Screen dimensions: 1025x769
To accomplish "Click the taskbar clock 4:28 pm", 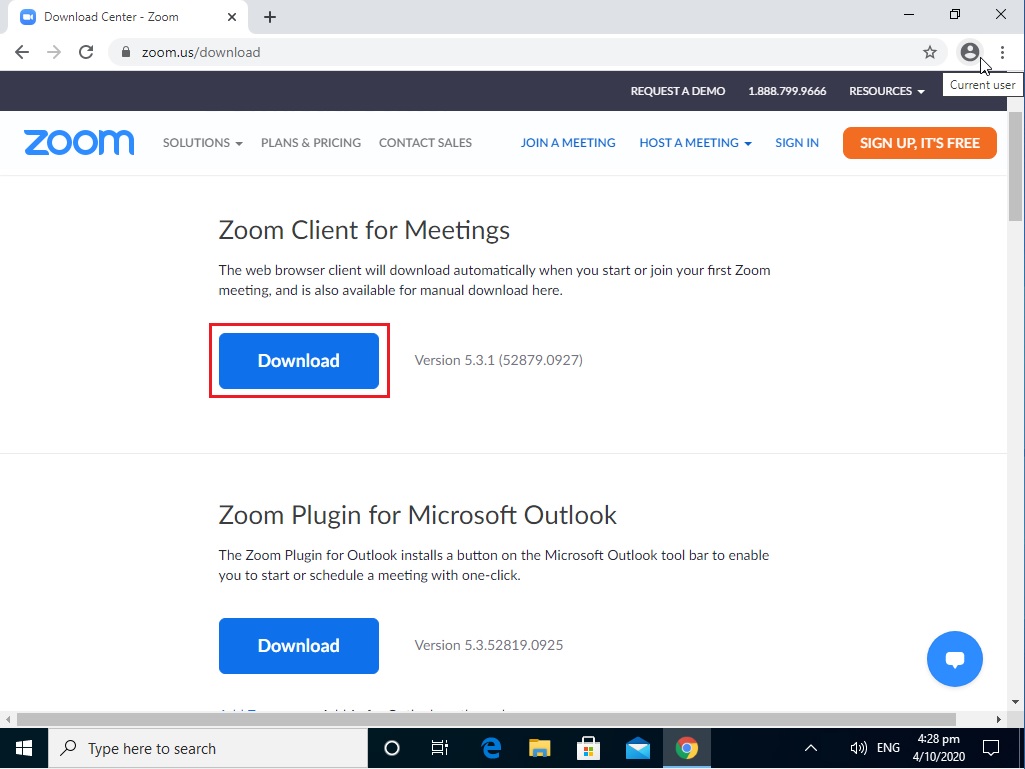I will coord(939,747).
